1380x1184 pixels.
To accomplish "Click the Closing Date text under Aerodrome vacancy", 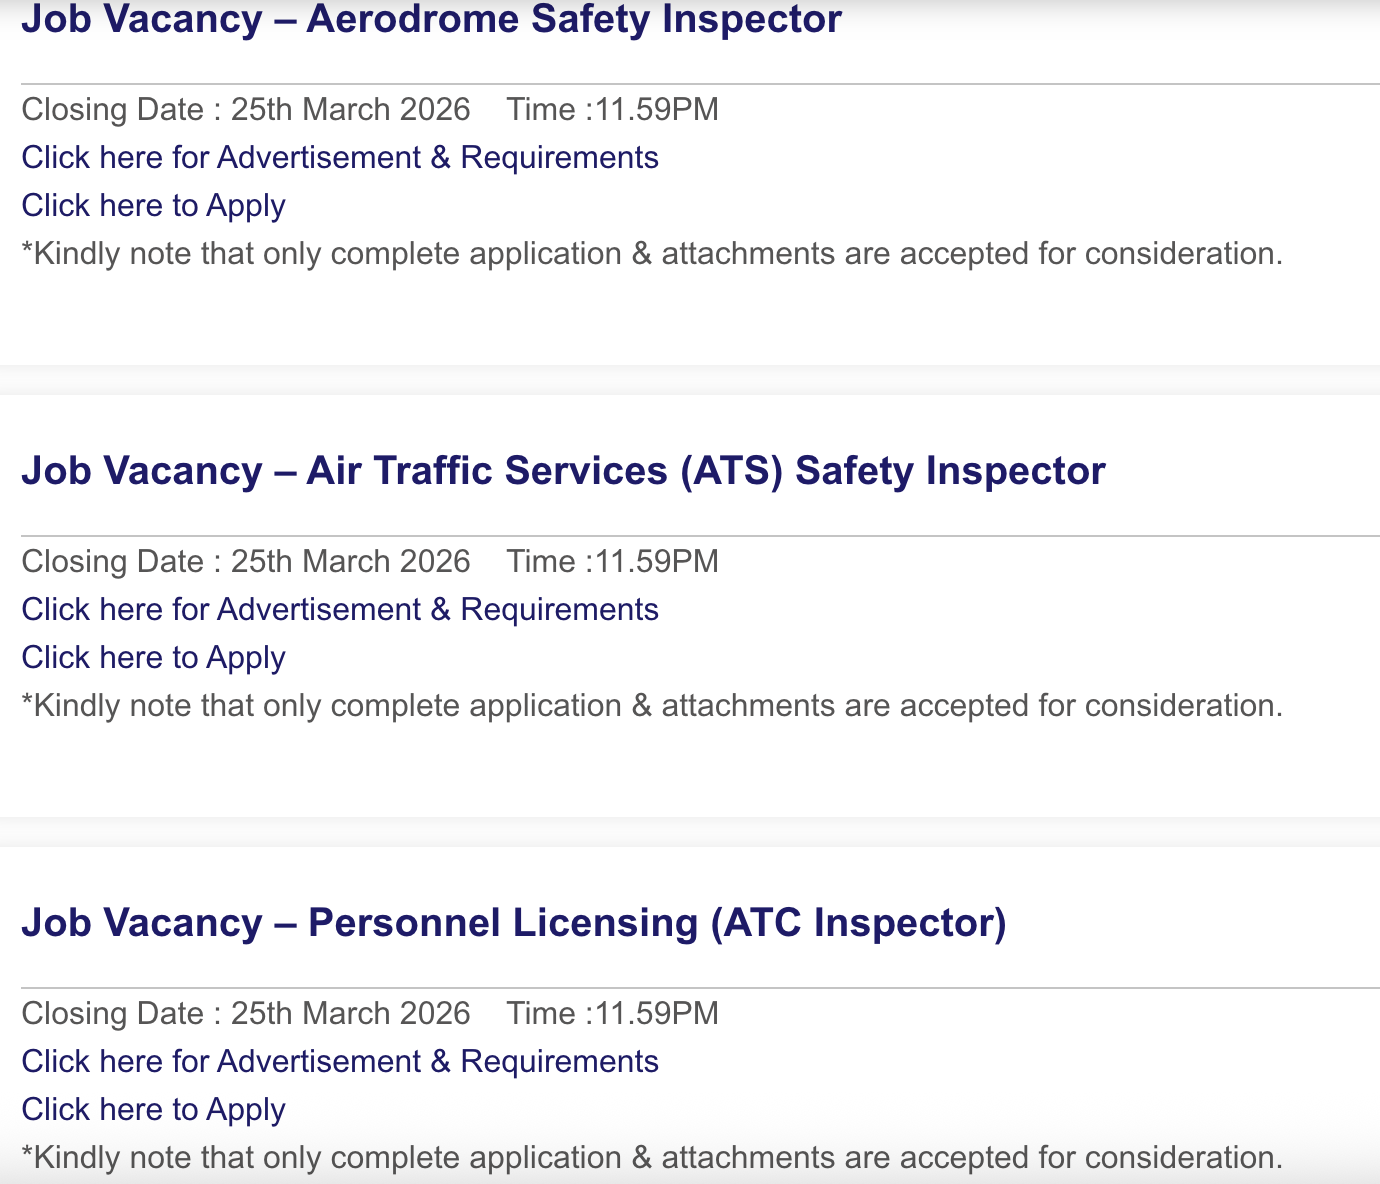I will (245, 110).
